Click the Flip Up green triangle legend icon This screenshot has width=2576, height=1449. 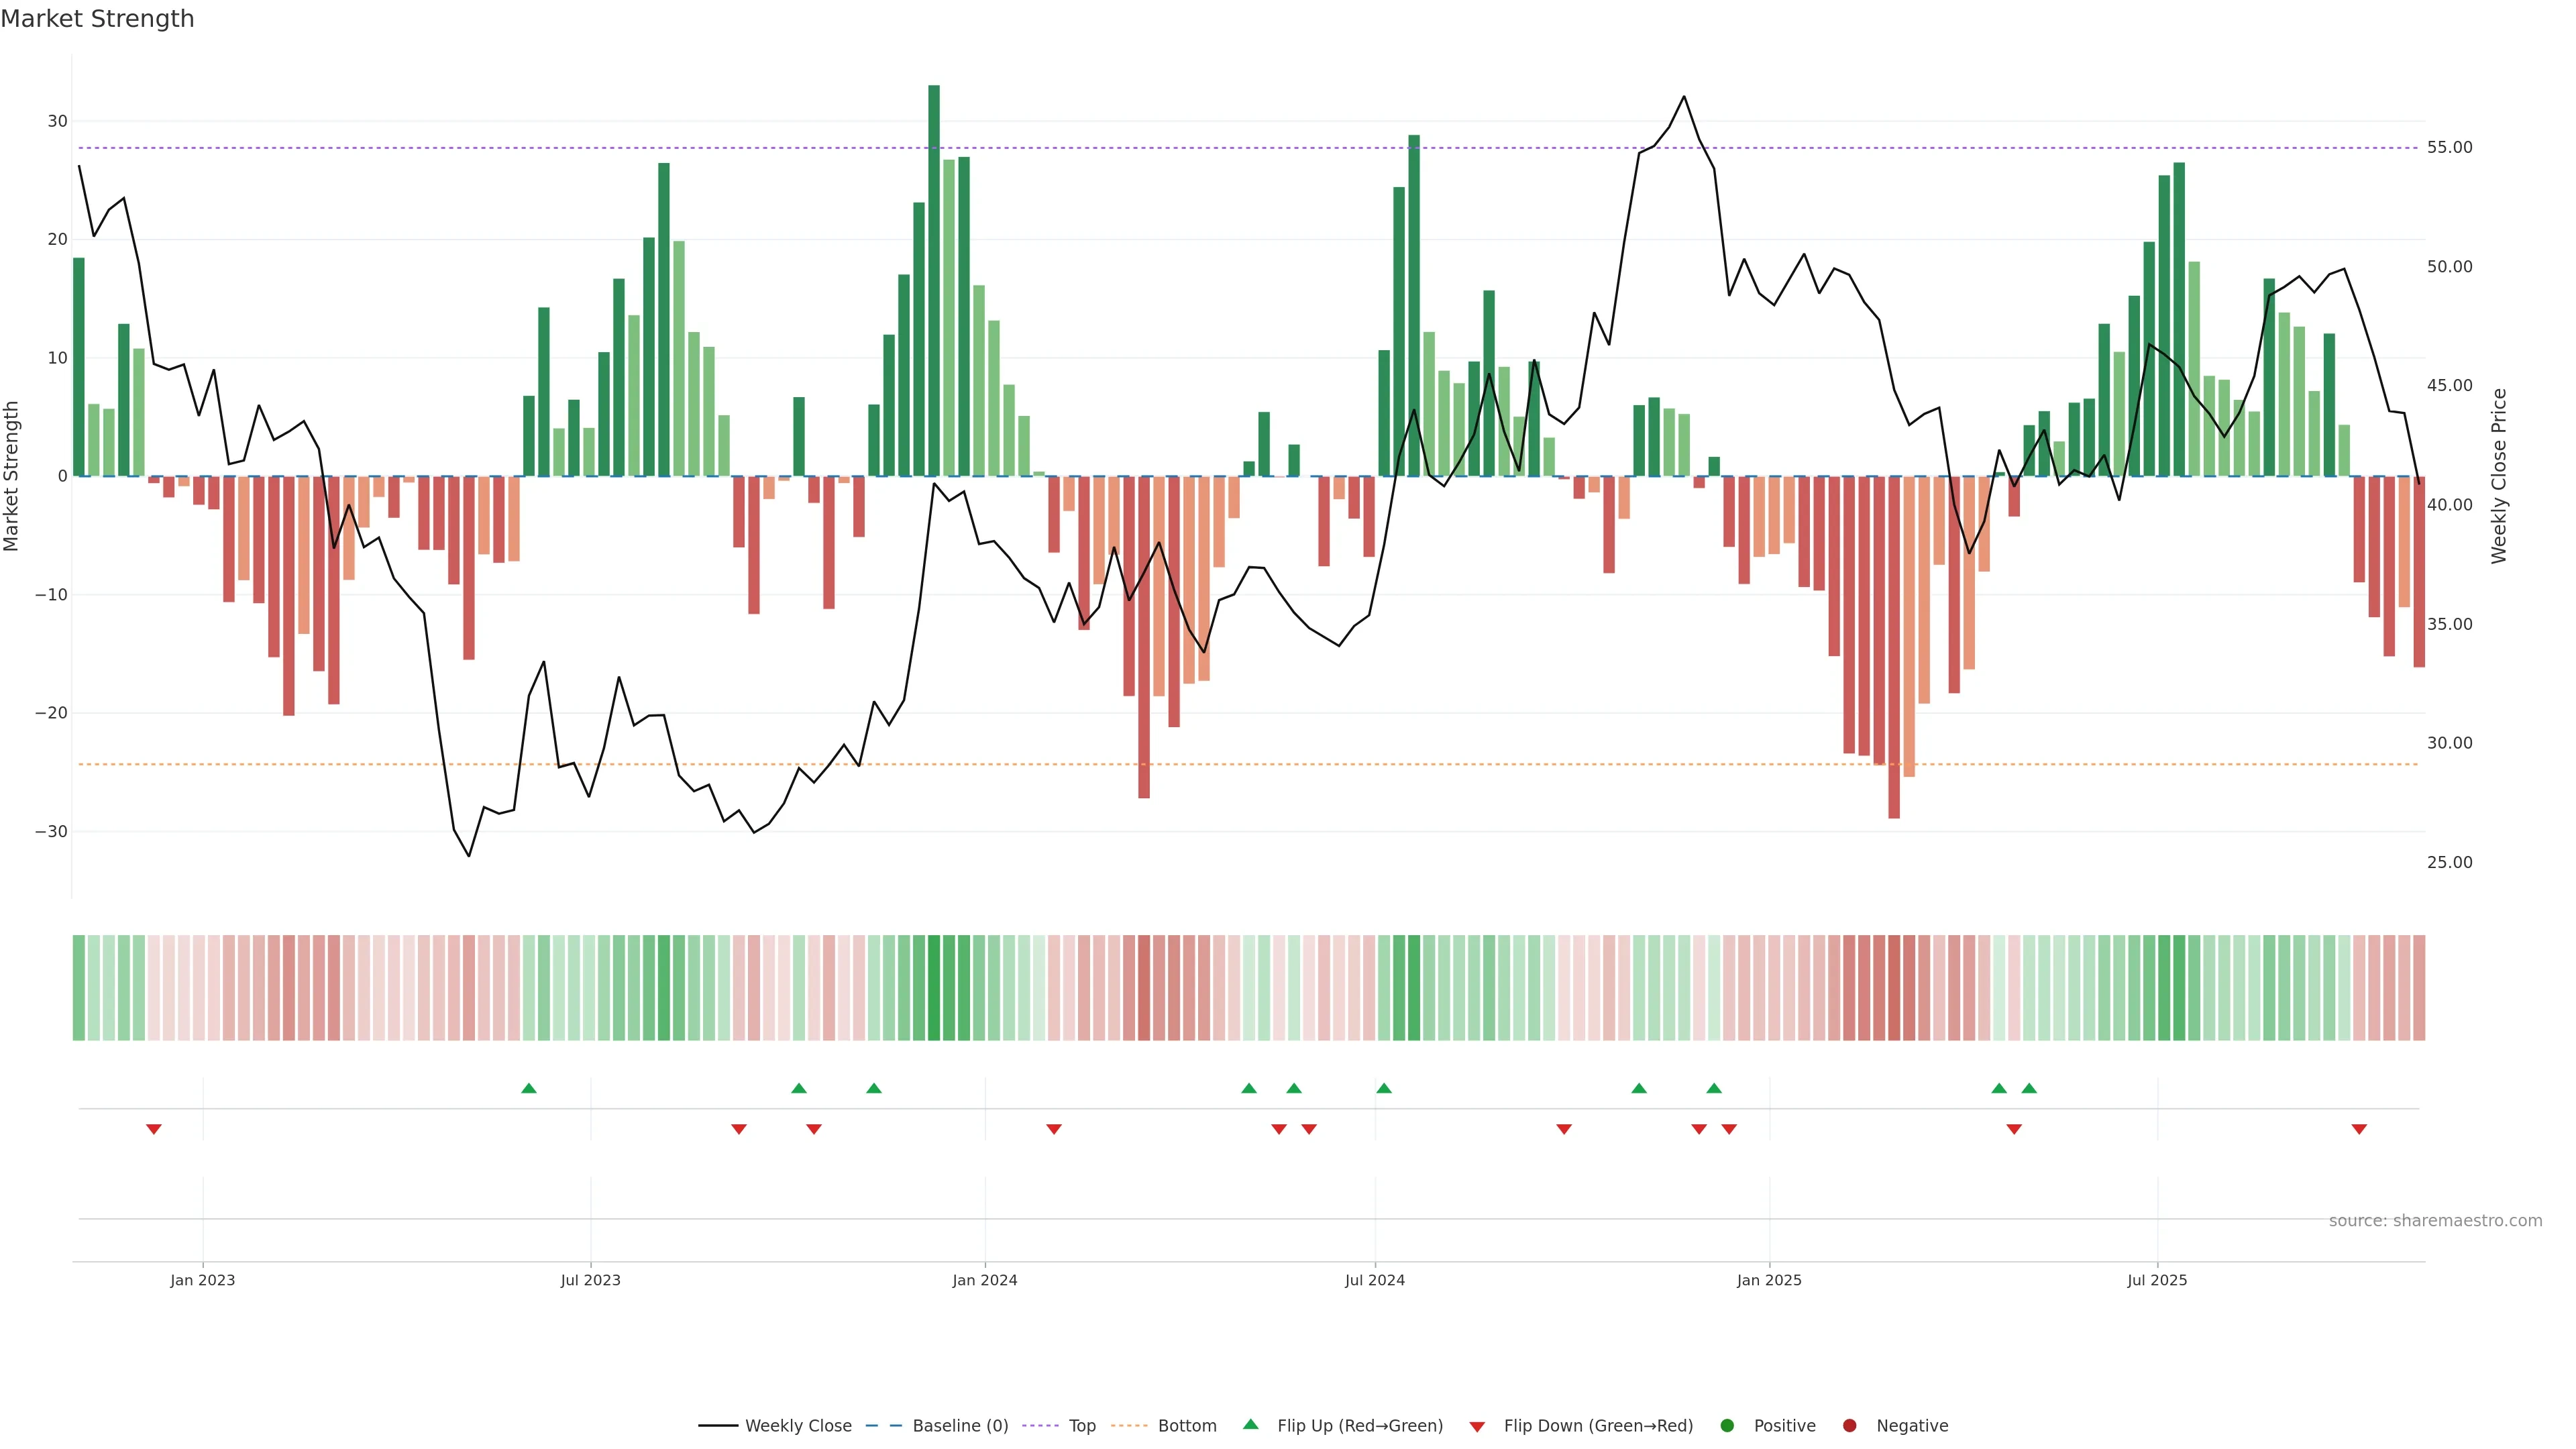pos(1250,1425)
